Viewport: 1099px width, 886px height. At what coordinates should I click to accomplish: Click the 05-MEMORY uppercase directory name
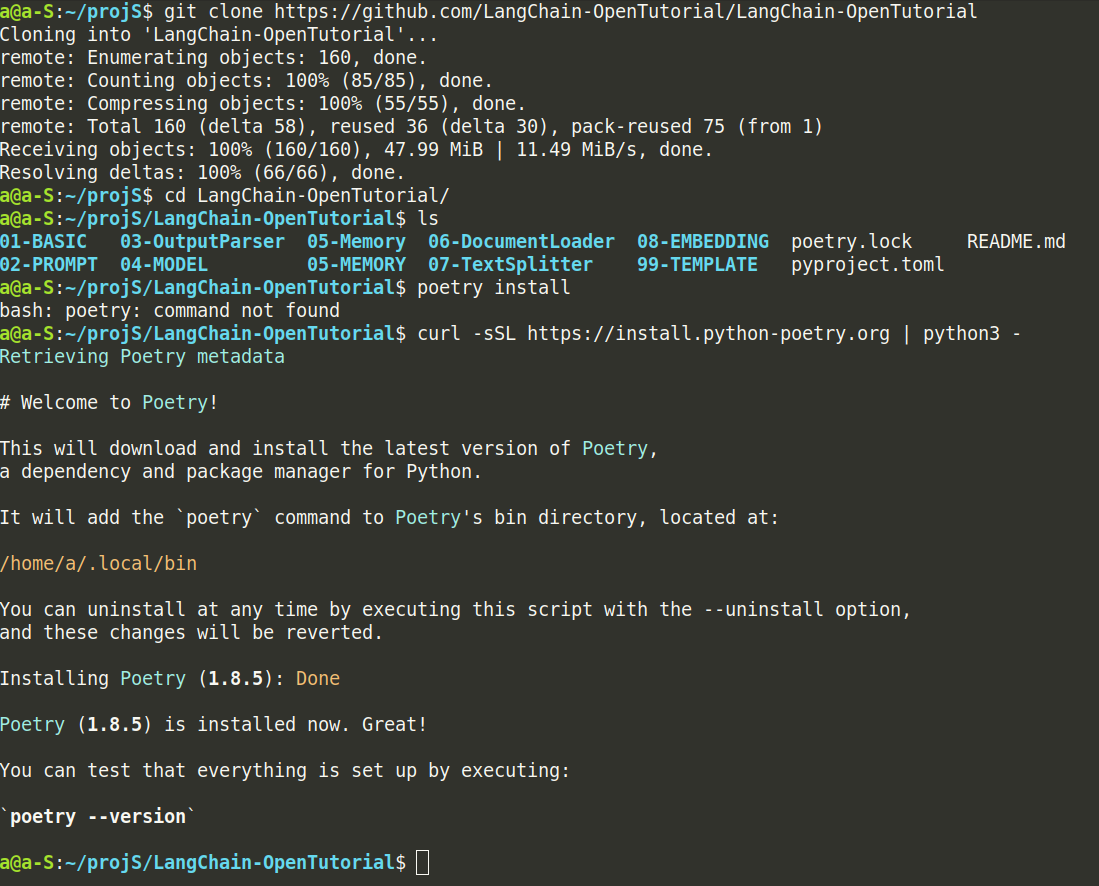(x=356, y=265)
